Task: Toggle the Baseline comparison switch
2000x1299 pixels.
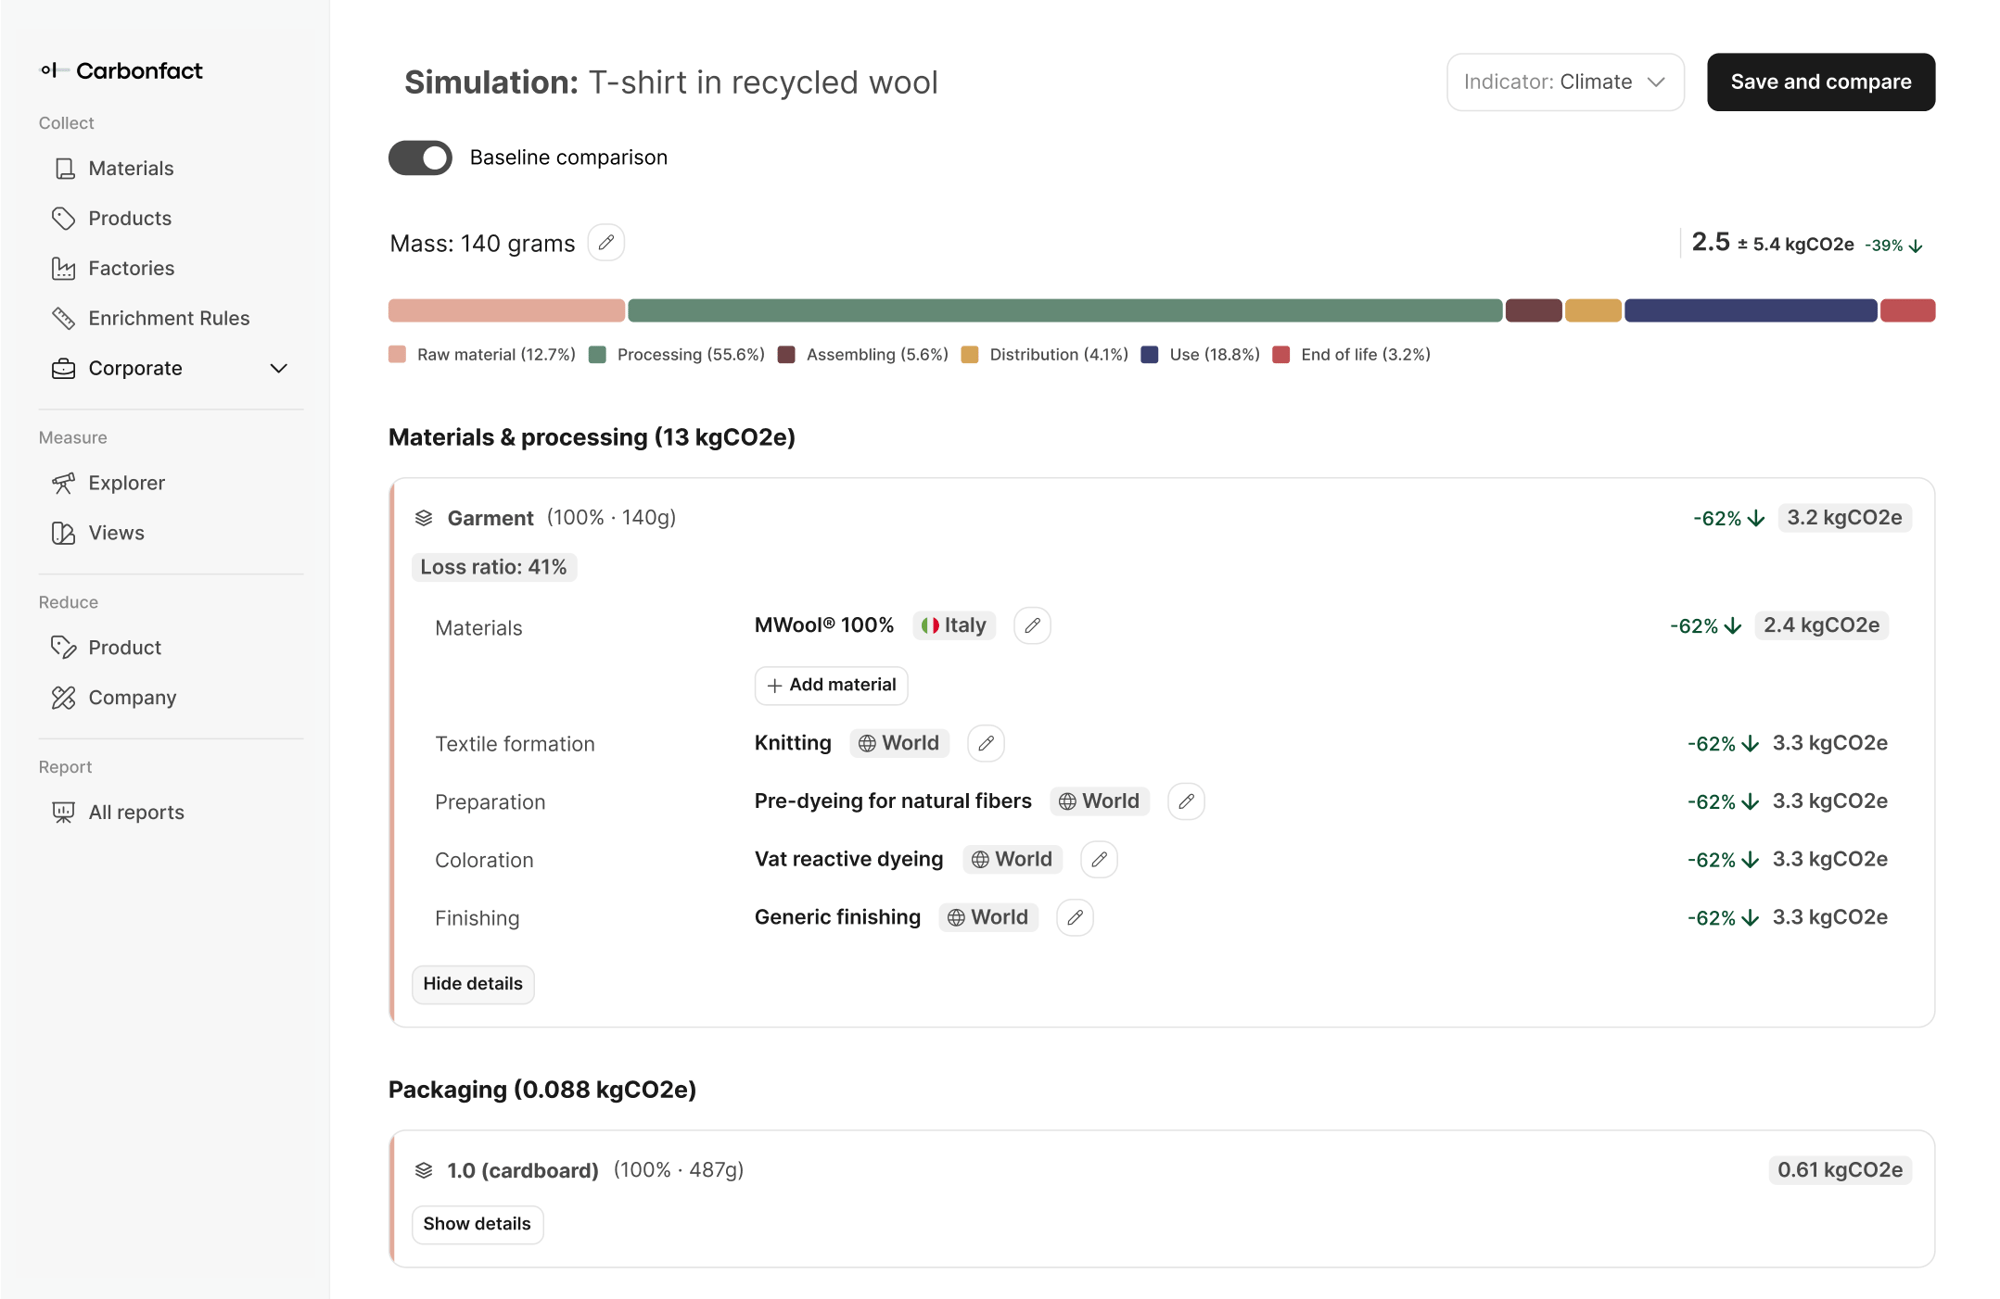Action: (x=420, y=158)
